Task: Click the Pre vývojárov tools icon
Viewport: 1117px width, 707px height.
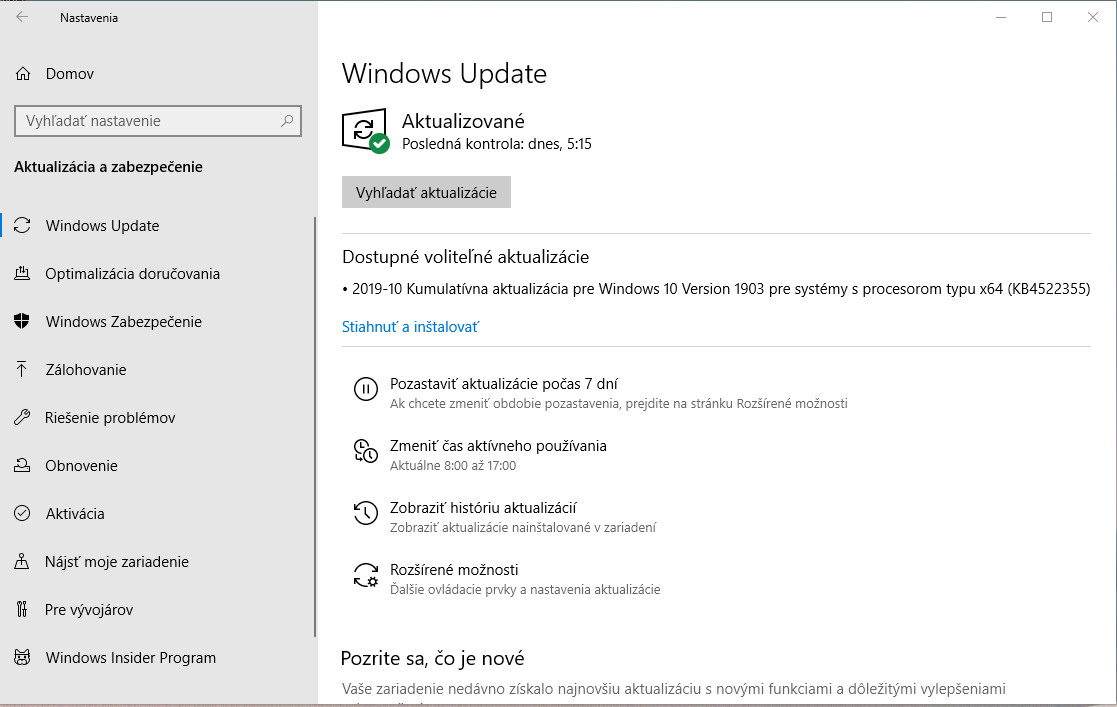Action: coord(22,609)
